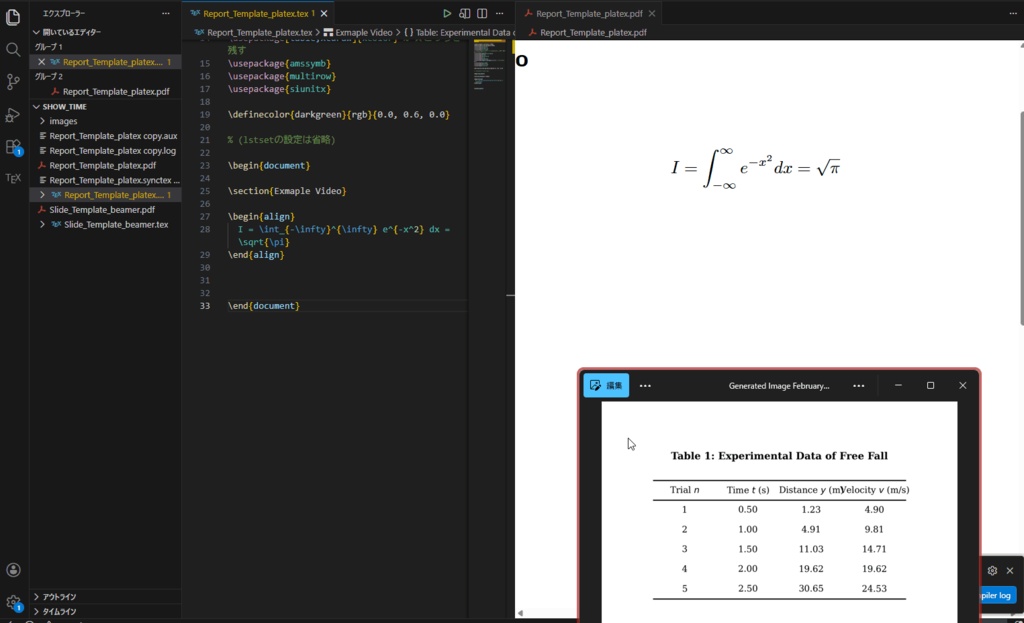Image resolution: width=1024 pixels, height=623 pixels.
Task: Click line 19 \definecolor darkgreen
Action: click(338, 114)
